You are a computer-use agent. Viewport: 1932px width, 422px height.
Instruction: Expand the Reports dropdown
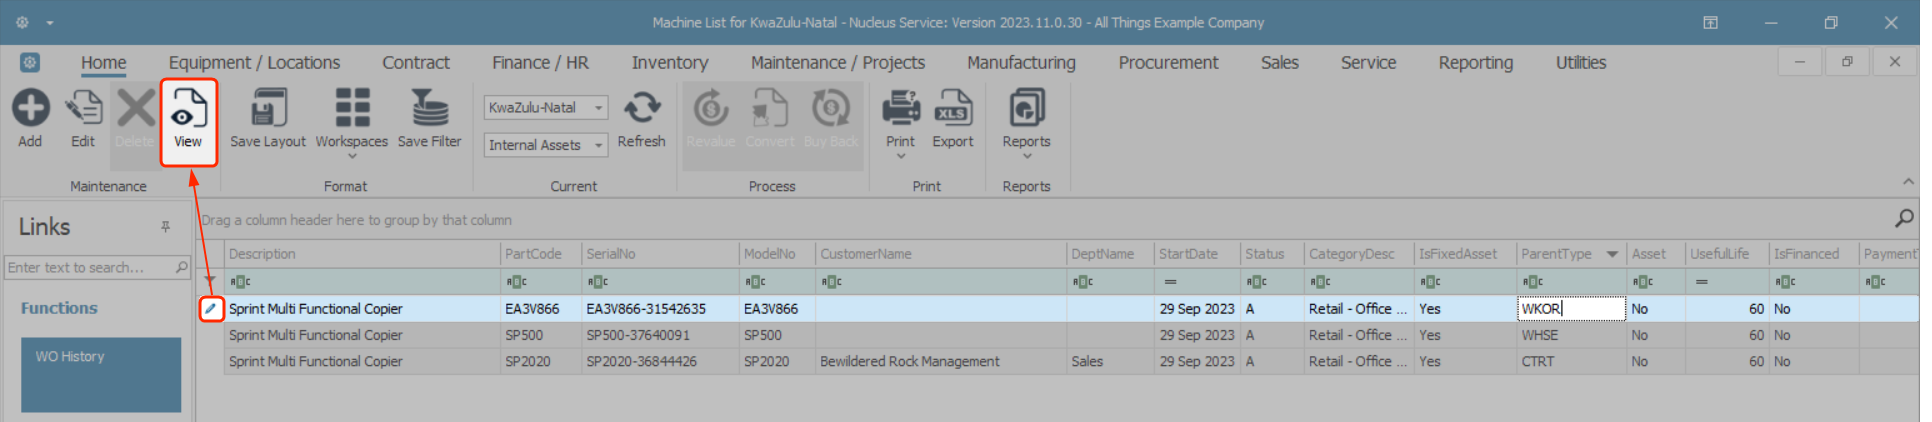(x=1026, y=156)
